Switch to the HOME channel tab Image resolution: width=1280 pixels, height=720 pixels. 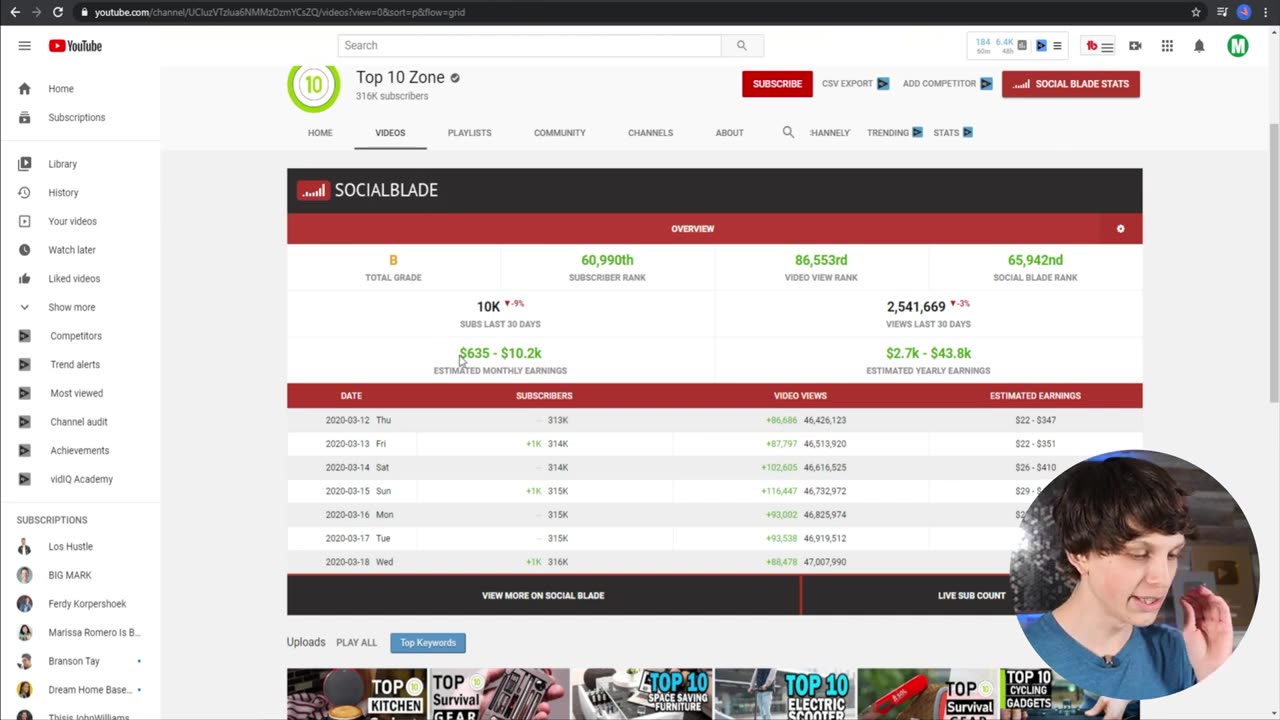[x=320, y=132]
